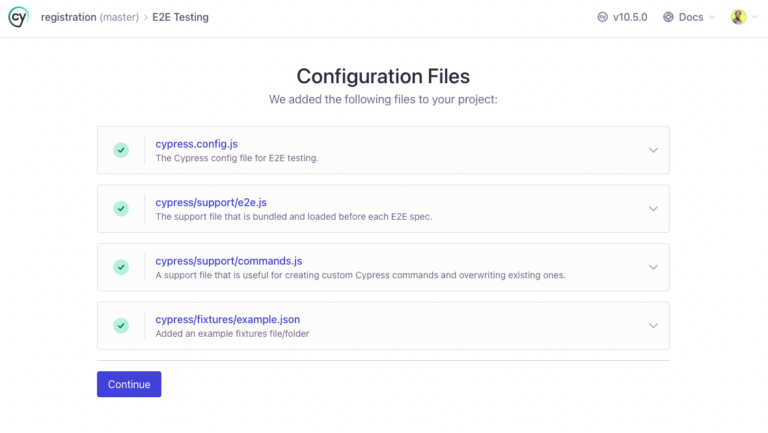
Task: Select the E2E Testing breadcrumb
Action: 180,17
